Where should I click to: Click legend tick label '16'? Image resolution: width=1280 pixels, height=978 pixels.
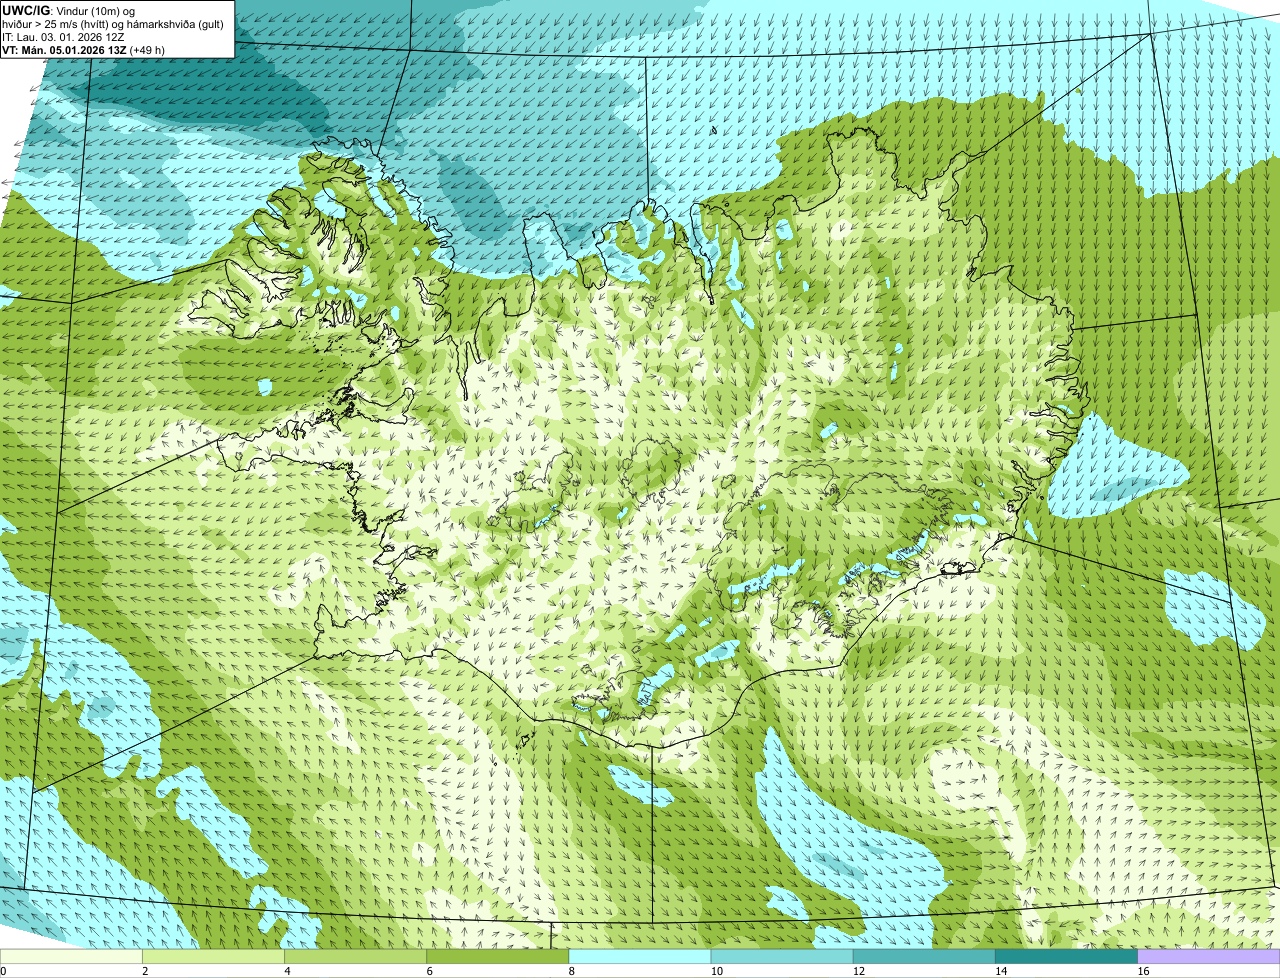click(1143, 971)
